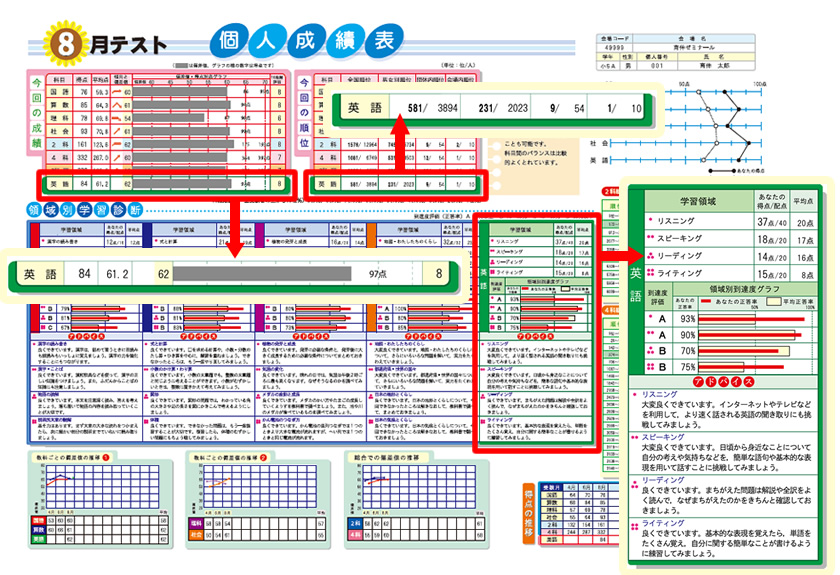Click the gray deviation bar in the 国語 row
This screenshot has height=575, width=840.
click(179, 92)
